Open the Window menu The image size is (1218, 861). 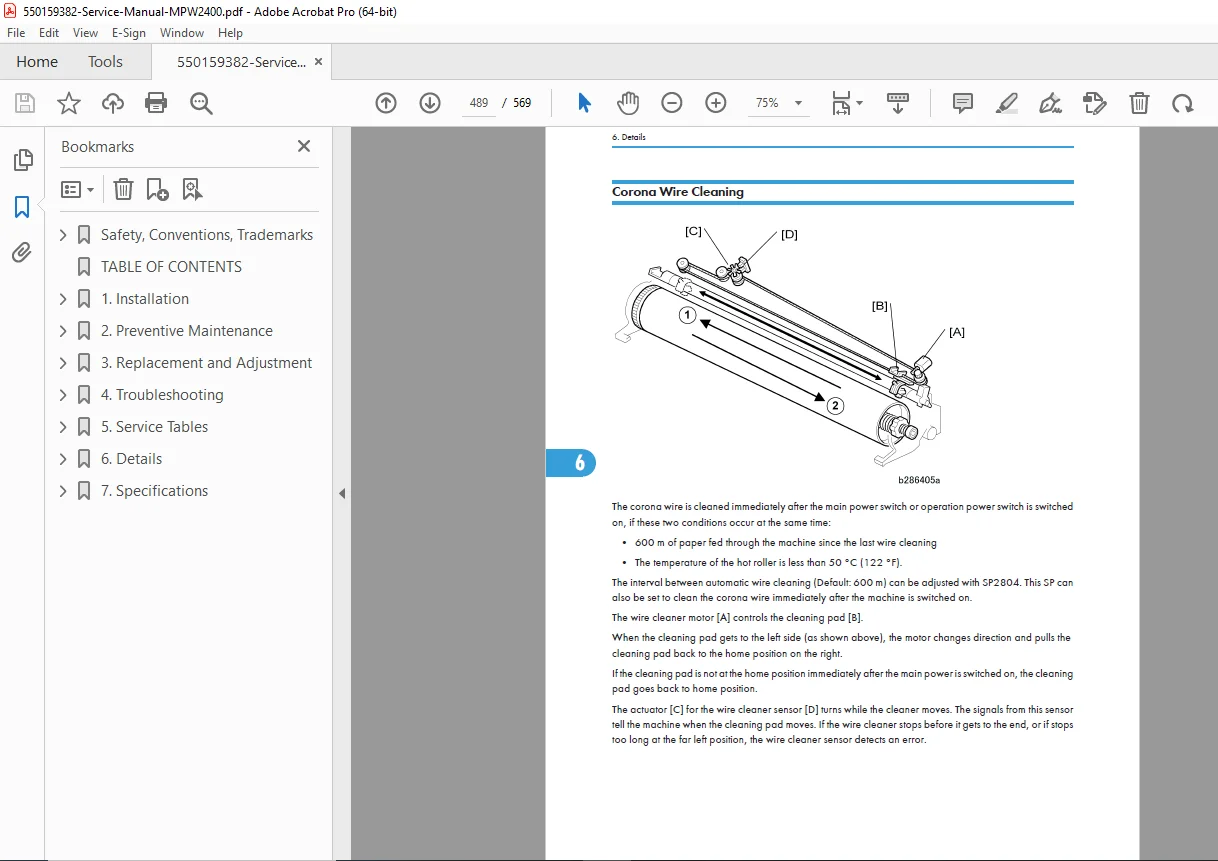point(182,33)
